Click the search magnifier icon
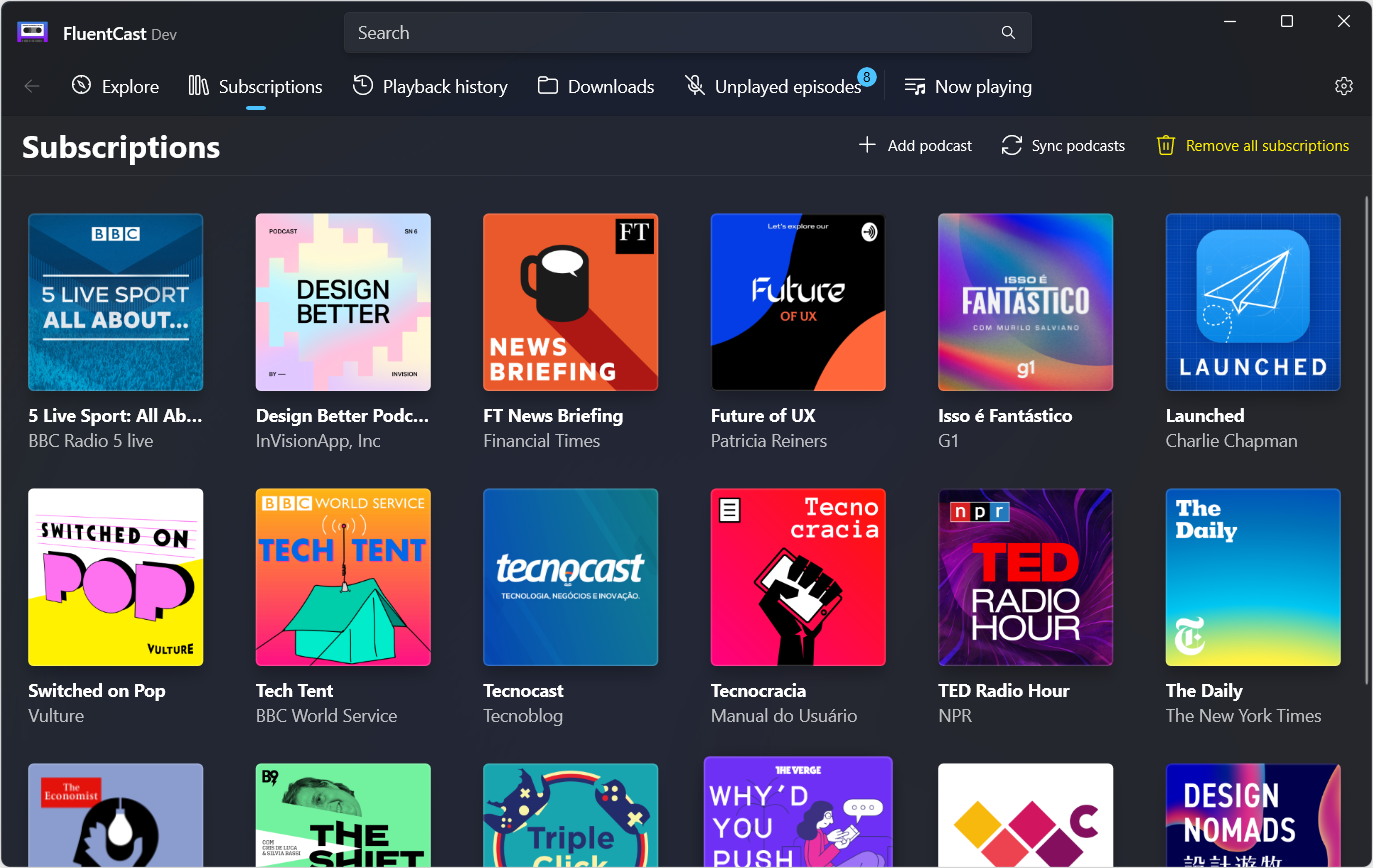1373x868 pixels. point(1007,32)
